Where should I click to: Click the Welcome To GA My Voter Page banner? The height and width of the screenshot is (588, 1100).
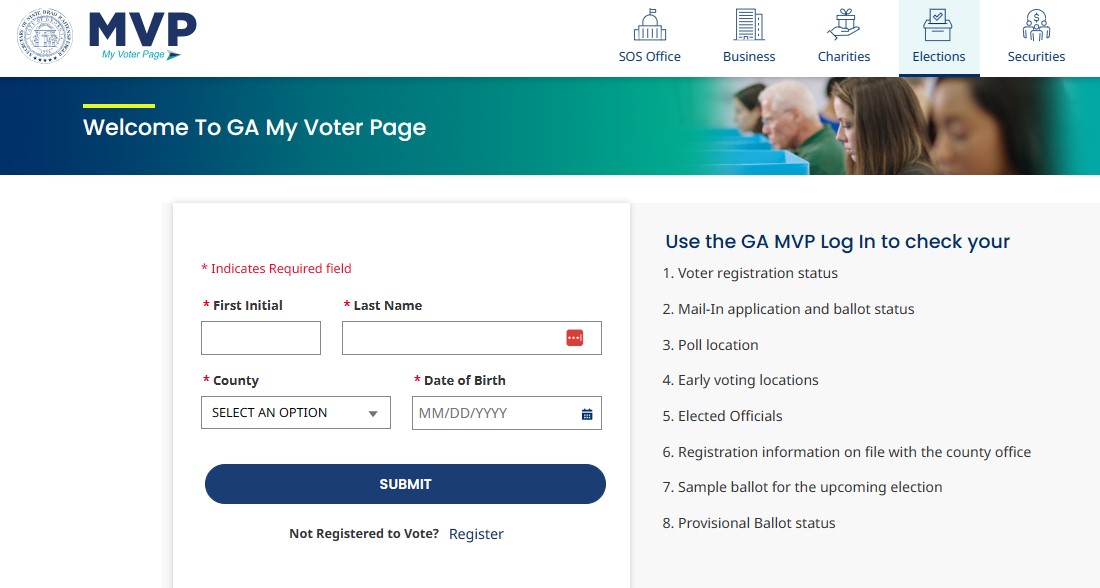click(x=254, y=128)
